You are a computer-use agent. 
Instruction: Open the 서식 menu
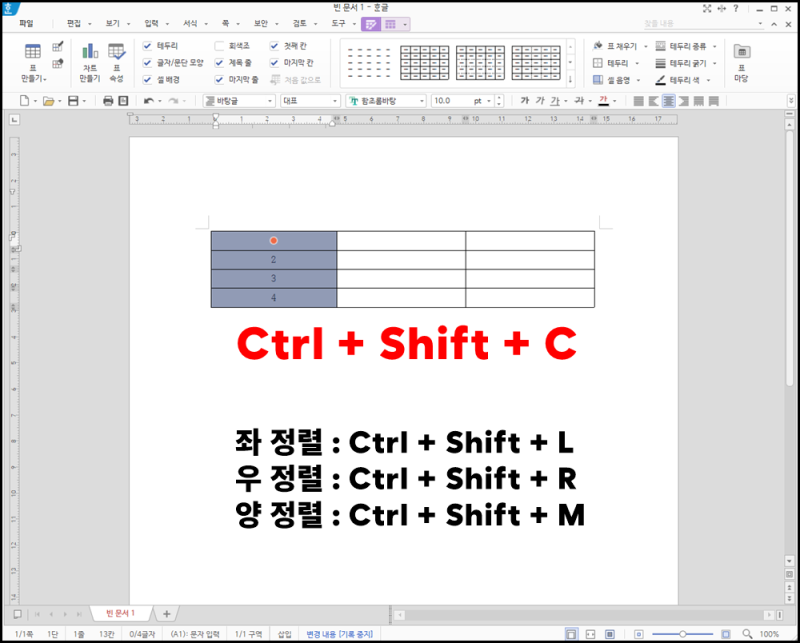(x=190, y=26)
